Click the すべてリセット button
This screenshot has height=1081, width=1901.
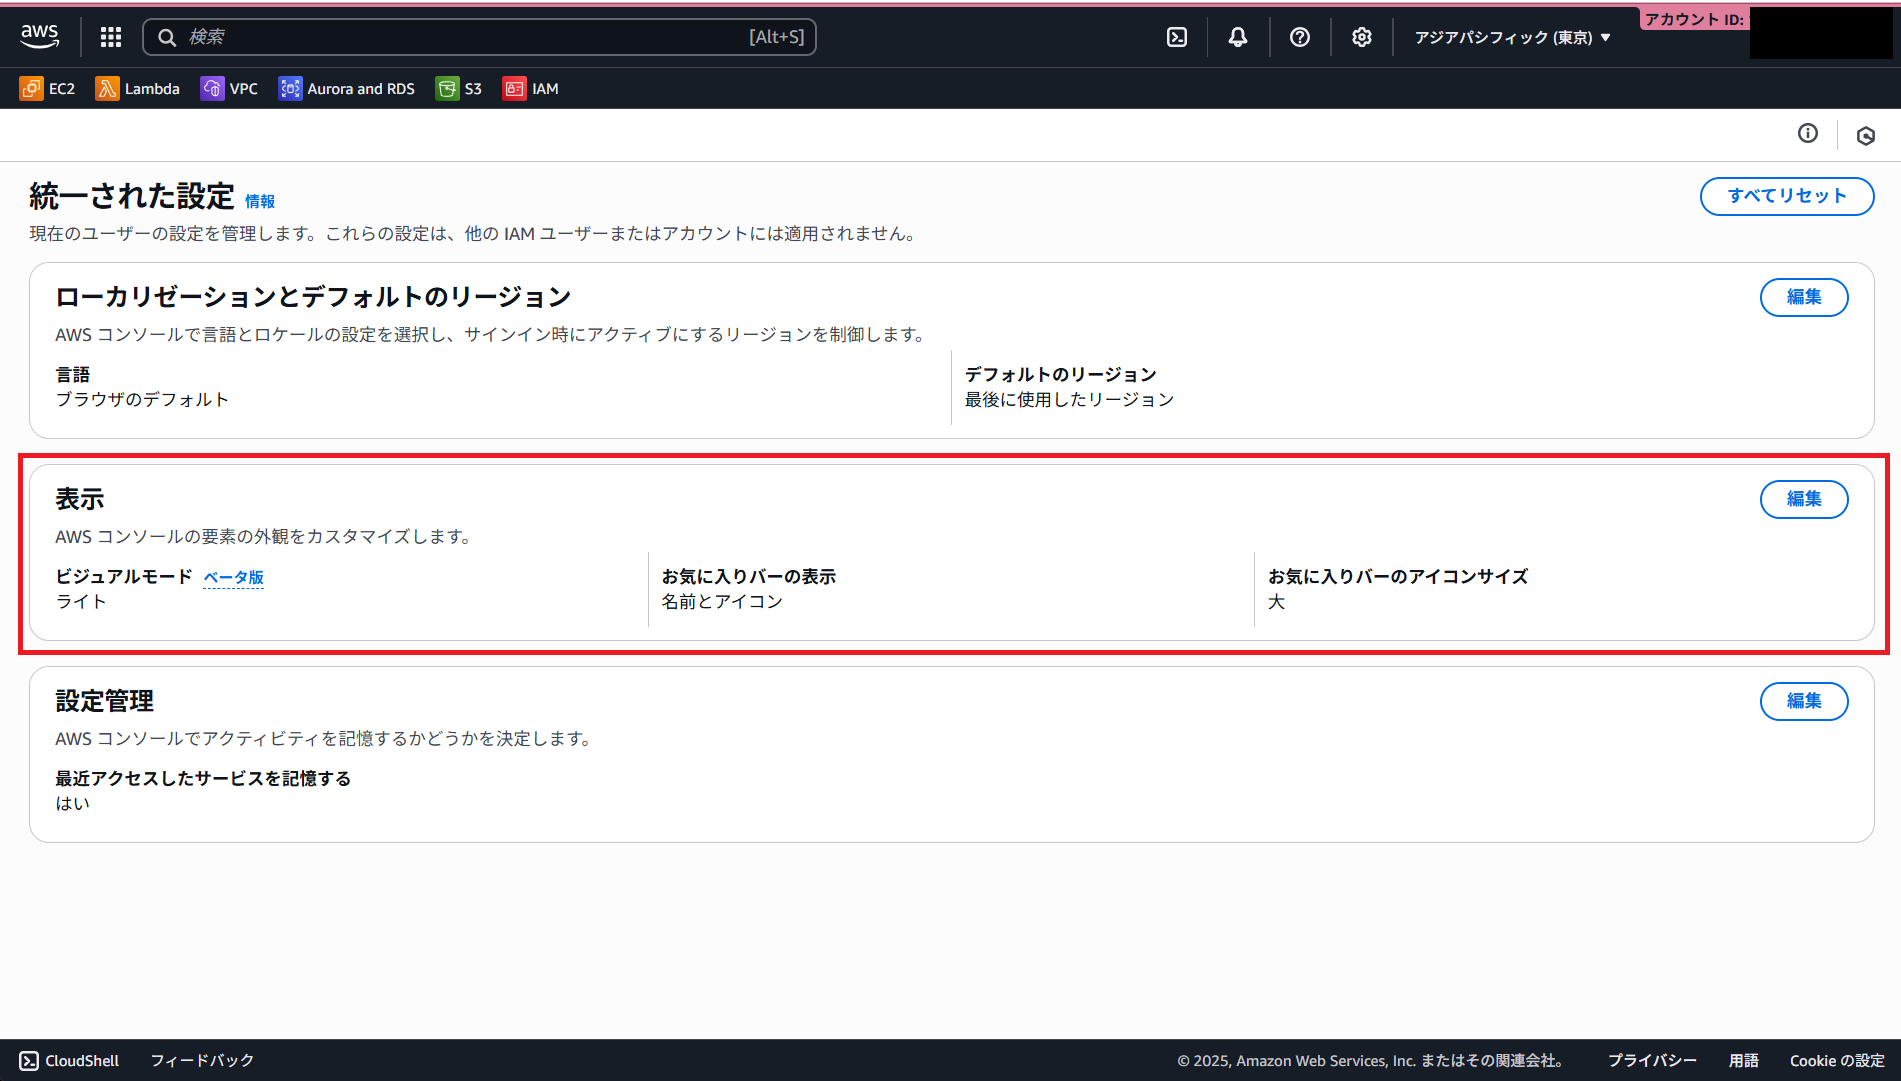click(x=1787, y=196)
